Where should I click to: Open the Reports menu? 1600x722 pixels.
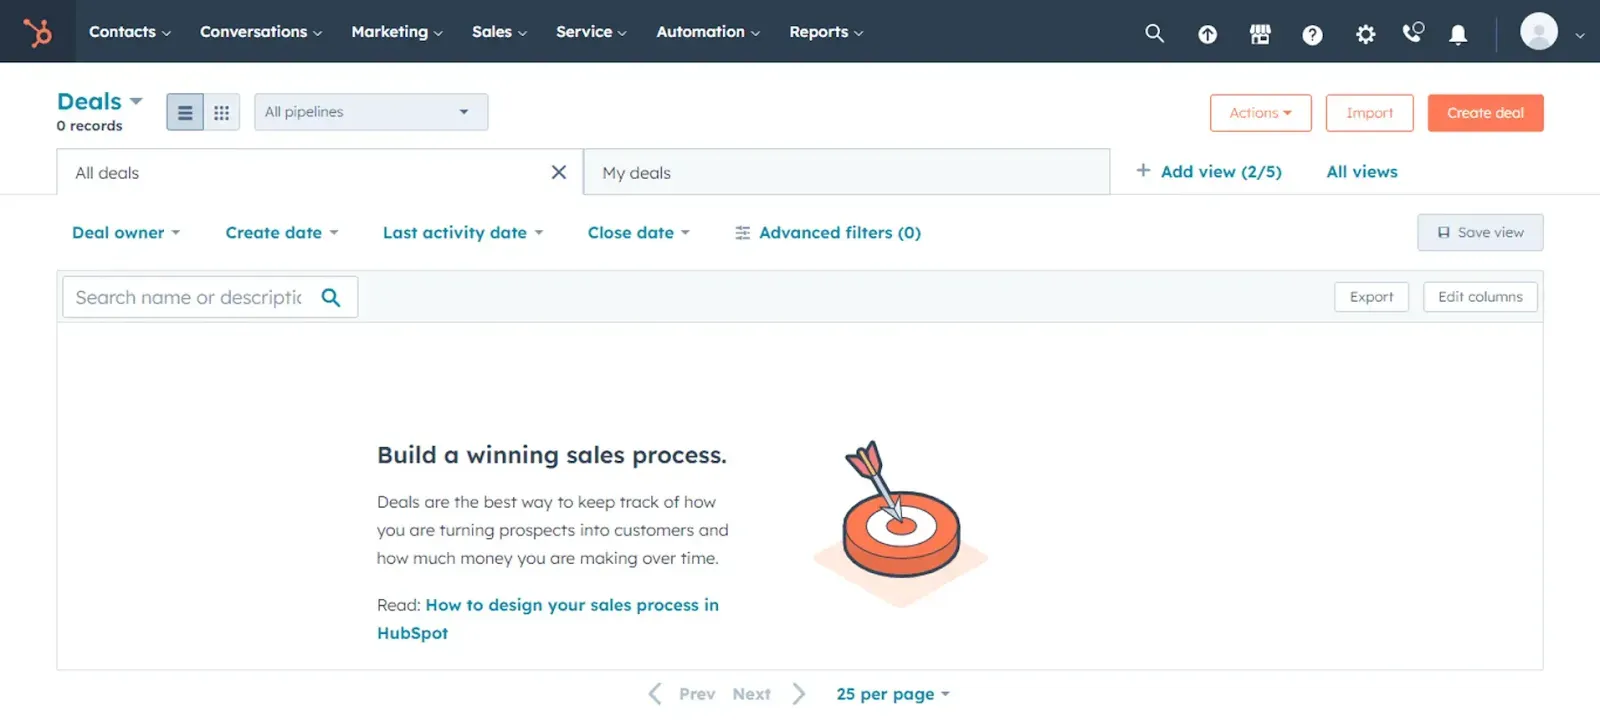pyautogui.click(x=826, y=32)
